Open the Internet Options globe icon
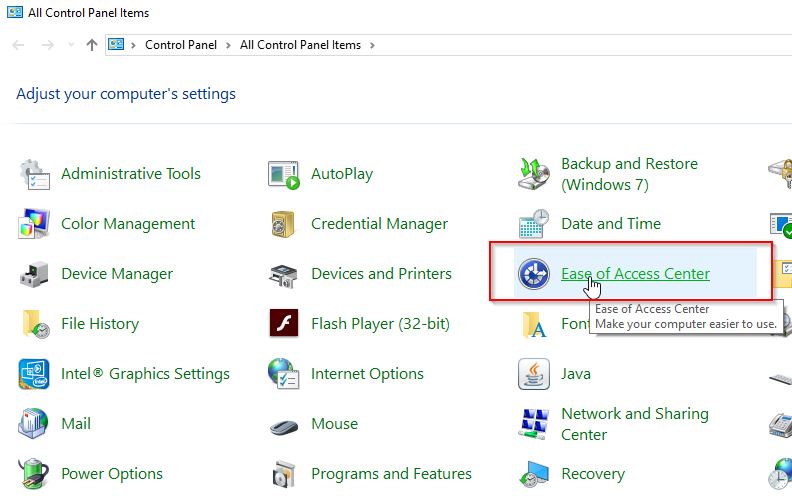Viewport: 792px width, 503px height. pyautogui.click(x=283, y=374)
